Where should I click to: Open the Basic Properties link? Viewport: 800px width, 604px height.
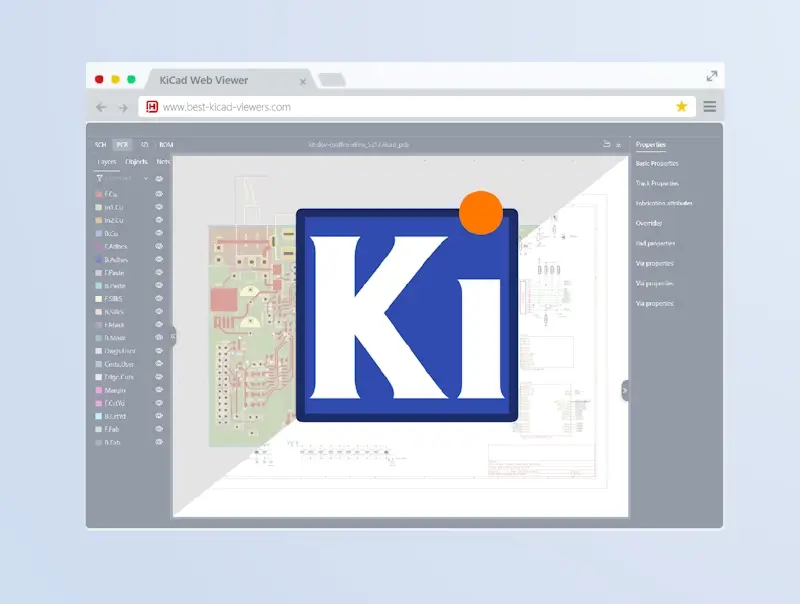click(x=658, y=163)
